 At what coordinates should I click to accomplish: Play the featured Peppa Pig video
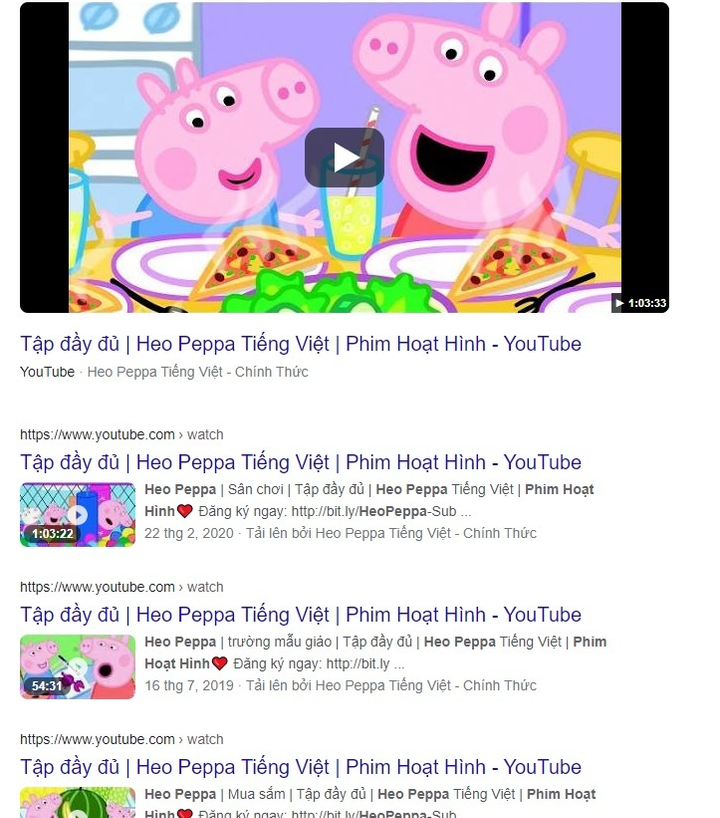(x=344, y=158)
